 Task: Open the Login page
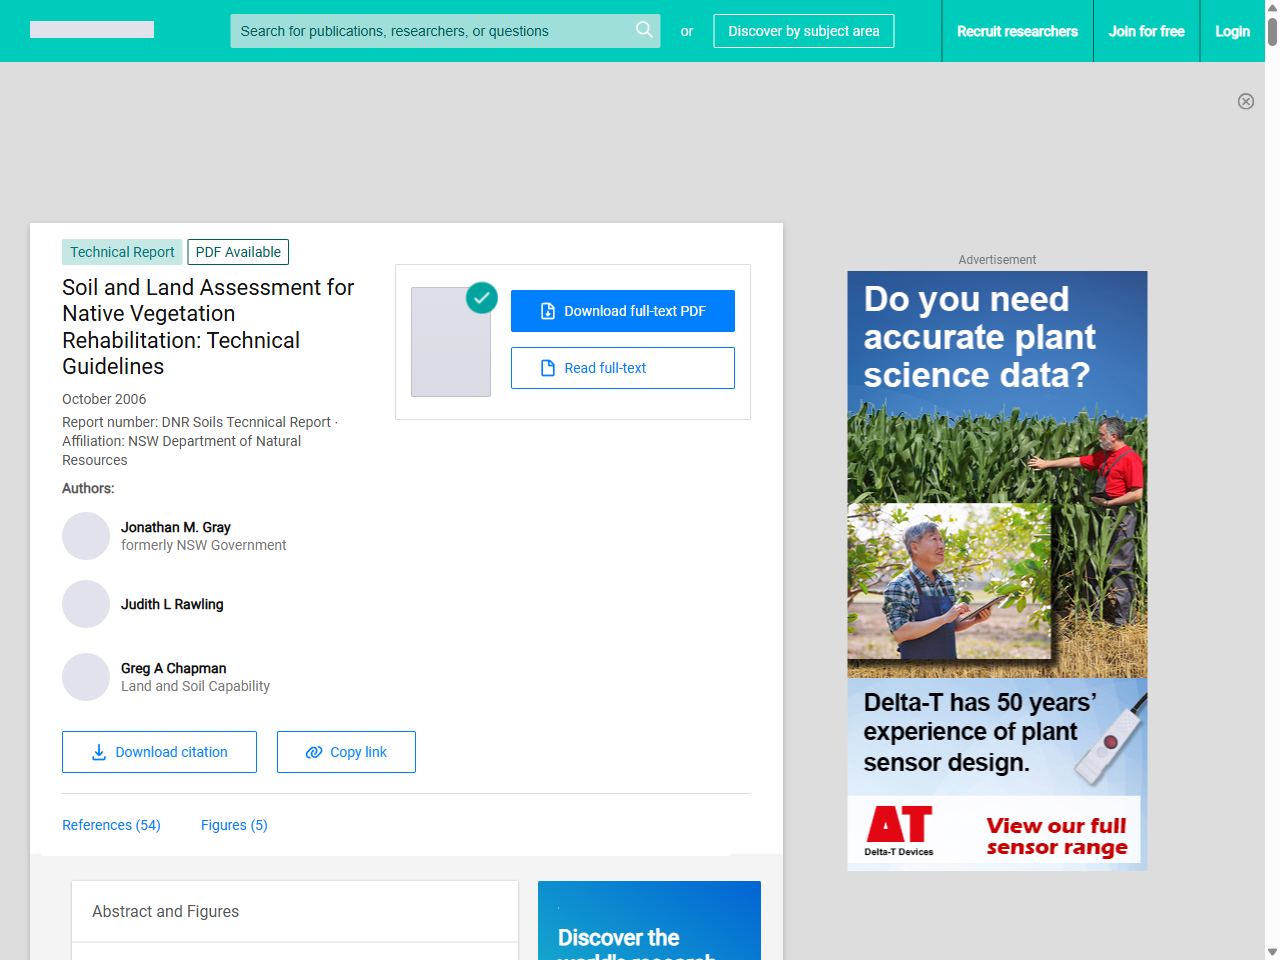pos(1232,31)
